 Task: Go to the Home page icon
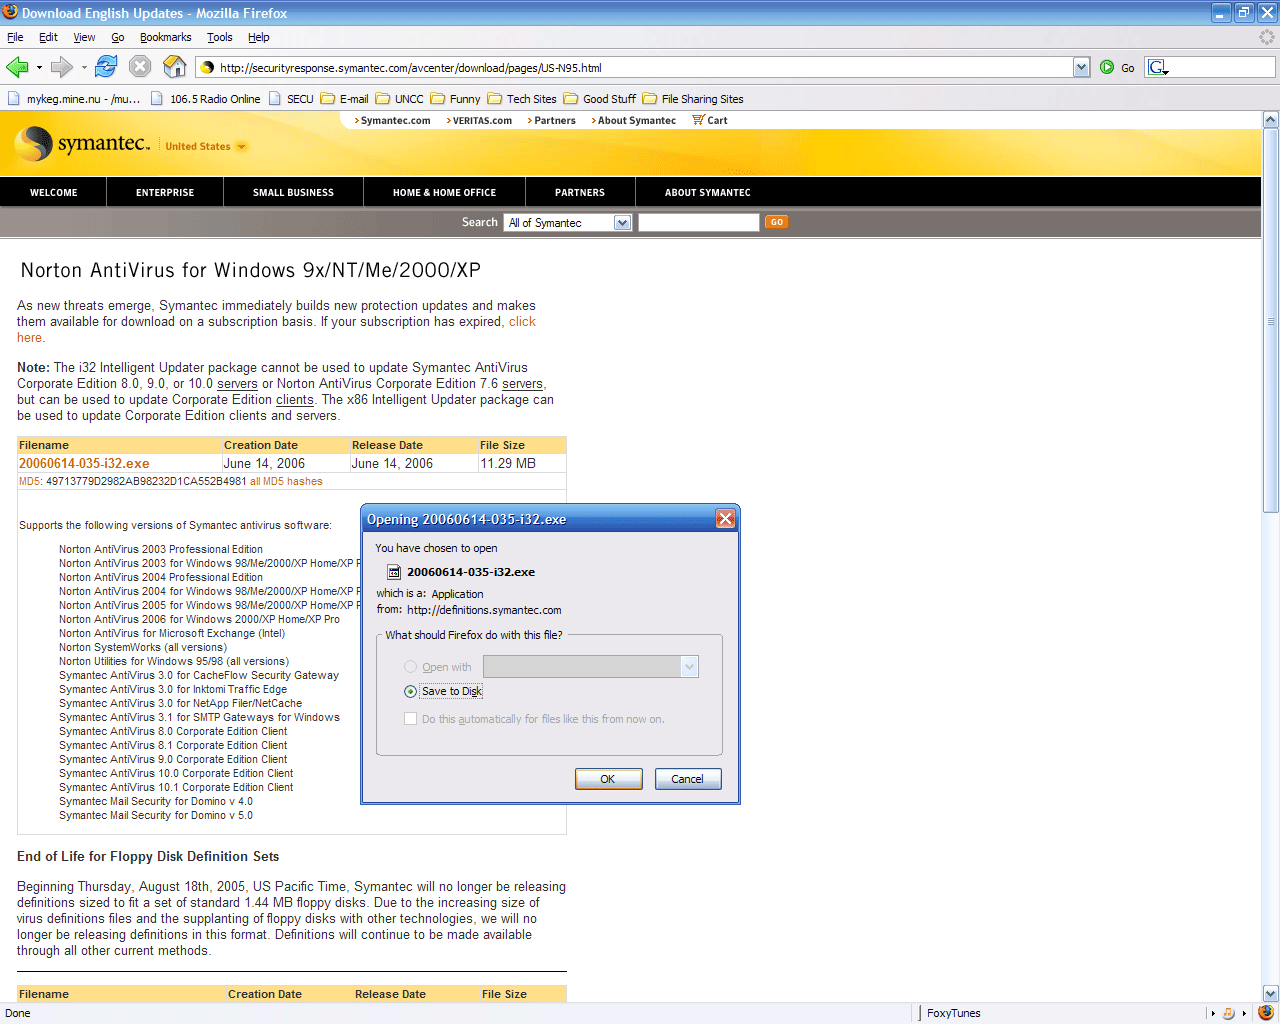pyautogui.click(x=175, y=67)
